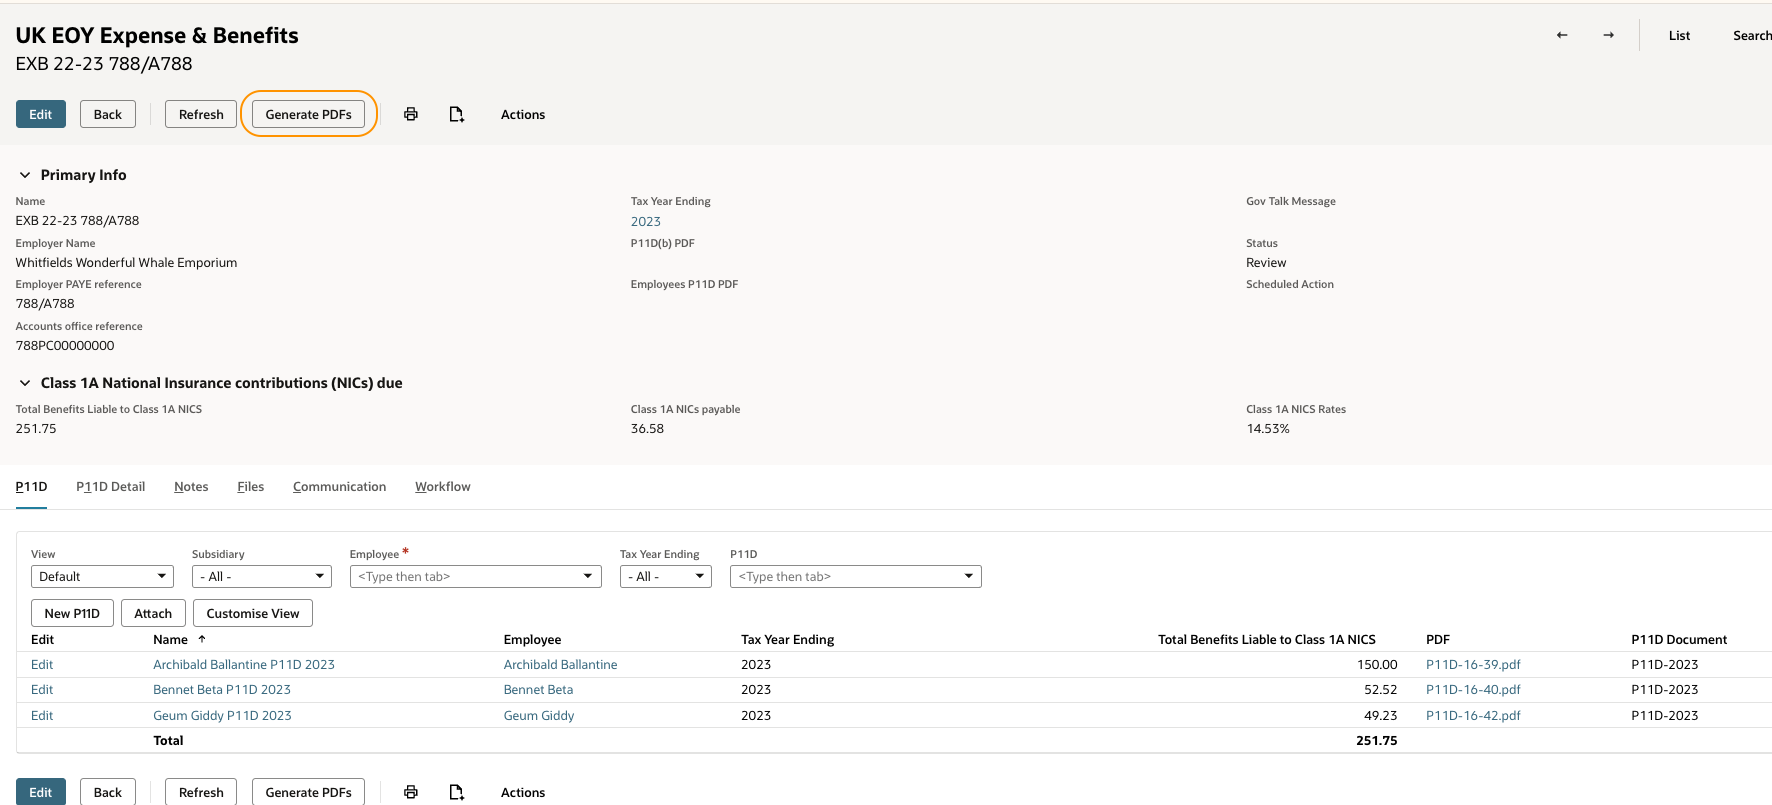Select employer name Whitfields Wonderful Whale Emporium
Screen dimensions: 1772x805
coord(126,263)
